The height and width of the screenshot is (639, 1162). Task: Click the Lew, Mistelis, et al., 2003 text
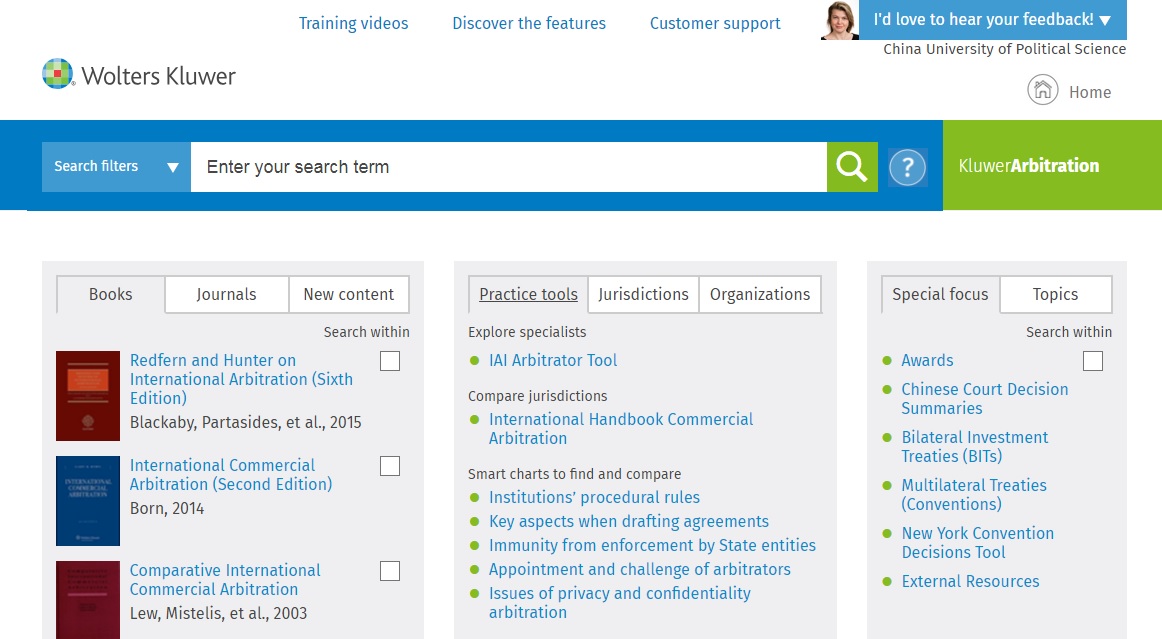pos(218,614)
